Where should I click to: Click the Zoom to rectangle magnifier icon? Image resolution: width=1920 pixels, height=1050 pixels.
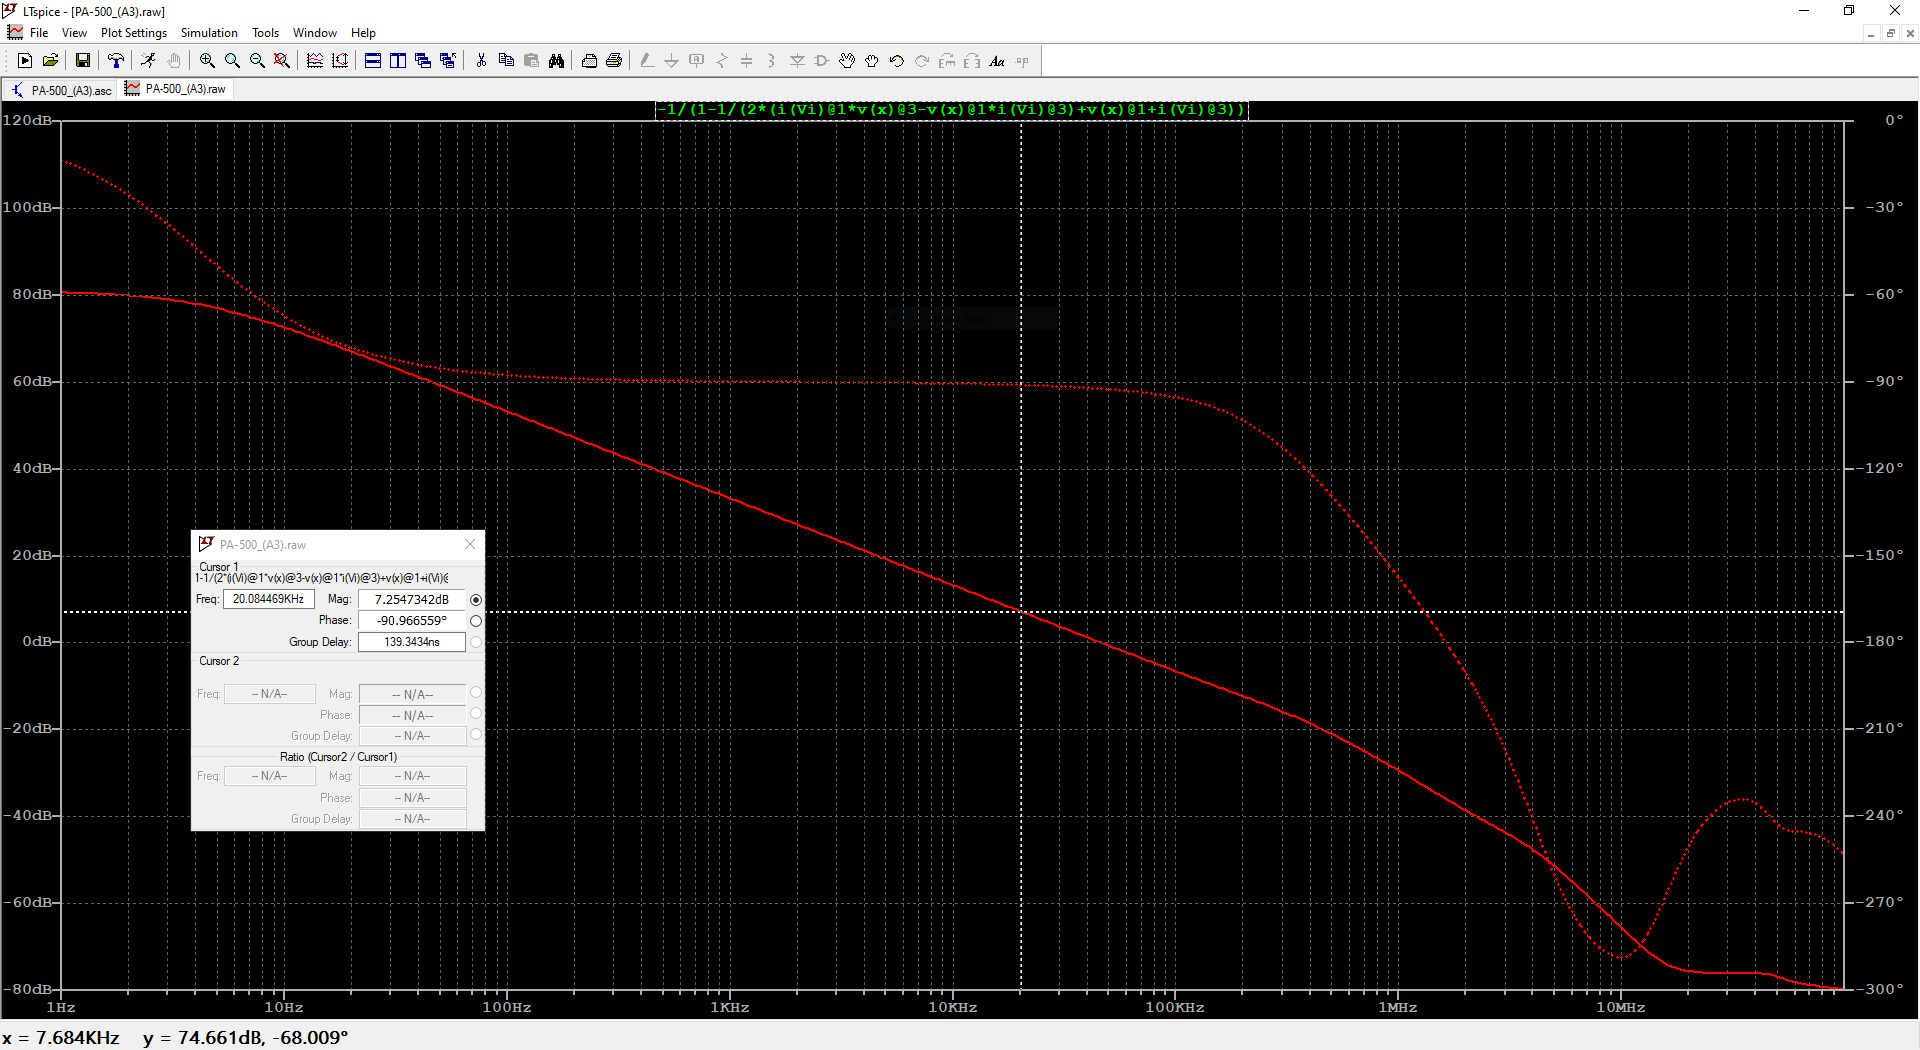tap(207, 61)
